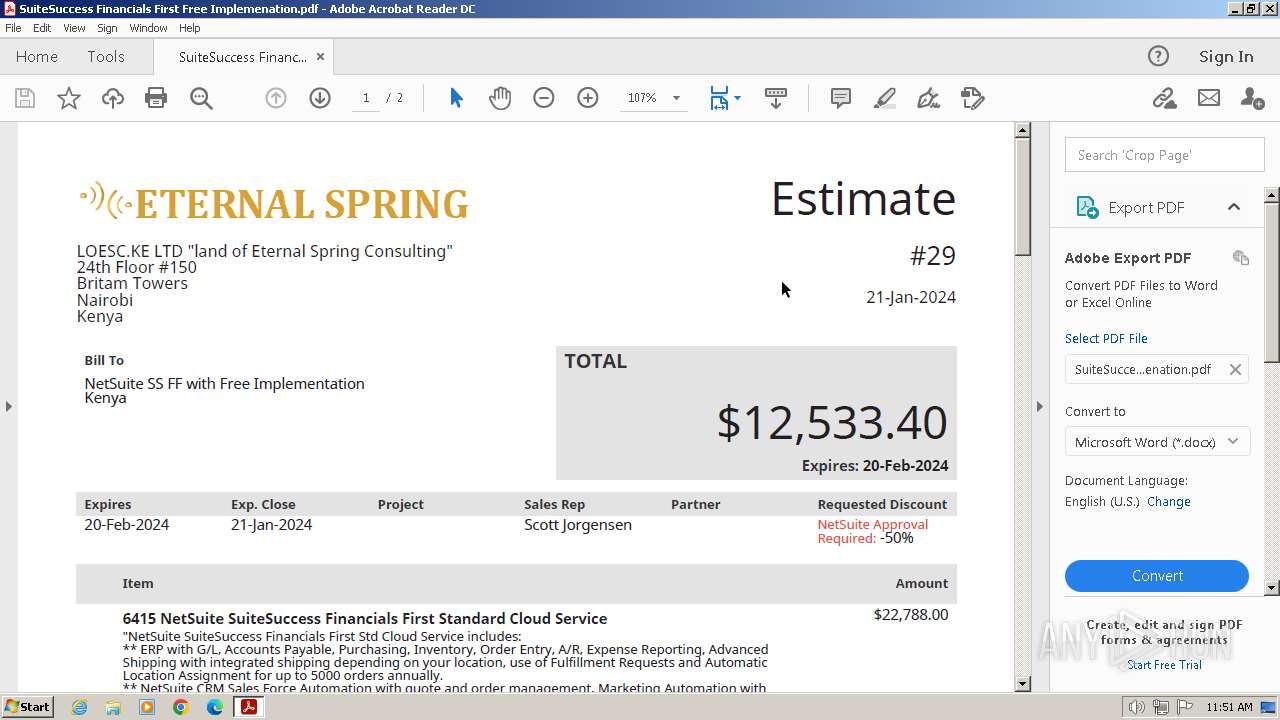Screen dimensions: 1280x720
Task: Click the Change language link
Action: [1168, 502]
